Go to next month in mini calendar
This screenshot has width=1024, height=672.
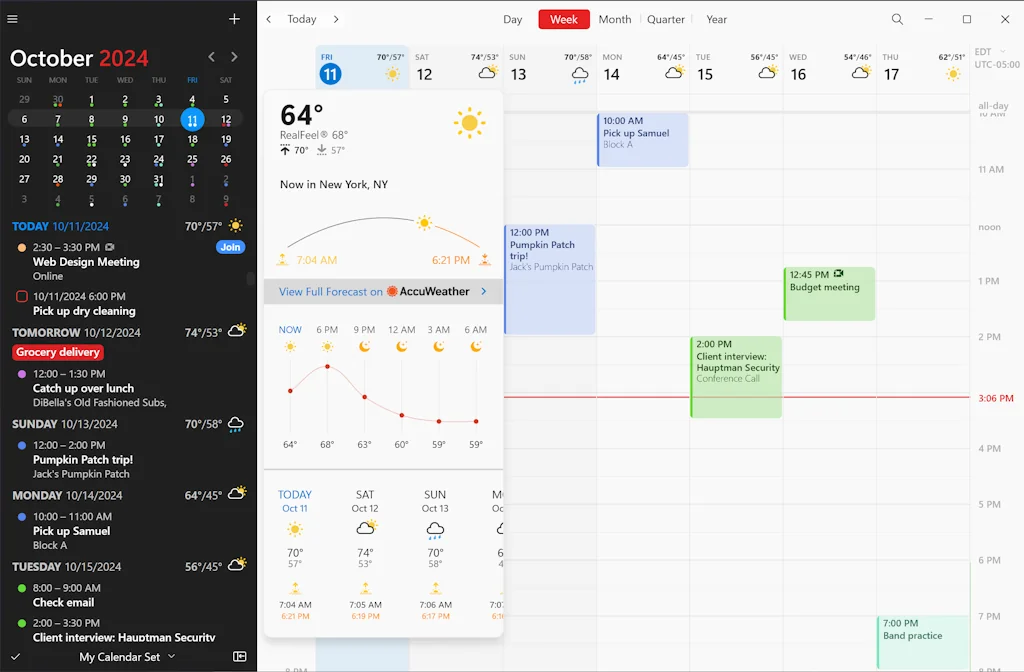[234, 58]
